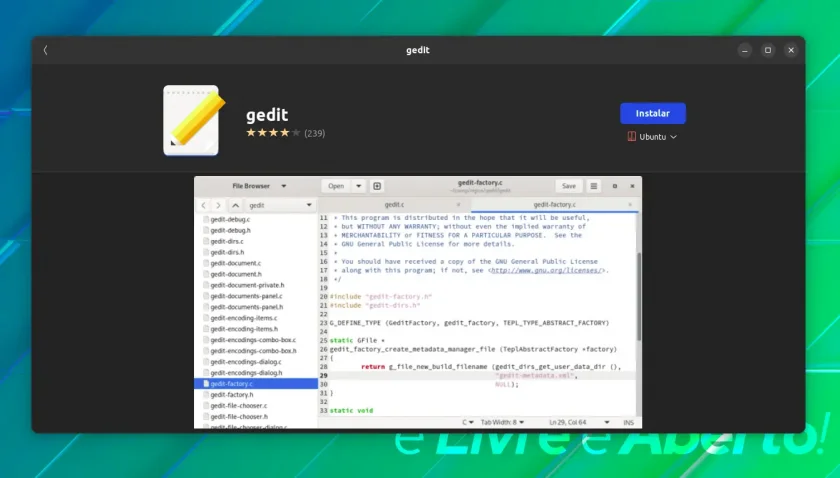The height and width of the screenshot is (478, 840).
Task: Click line number 23 in gutter
Action: point(324,323)
